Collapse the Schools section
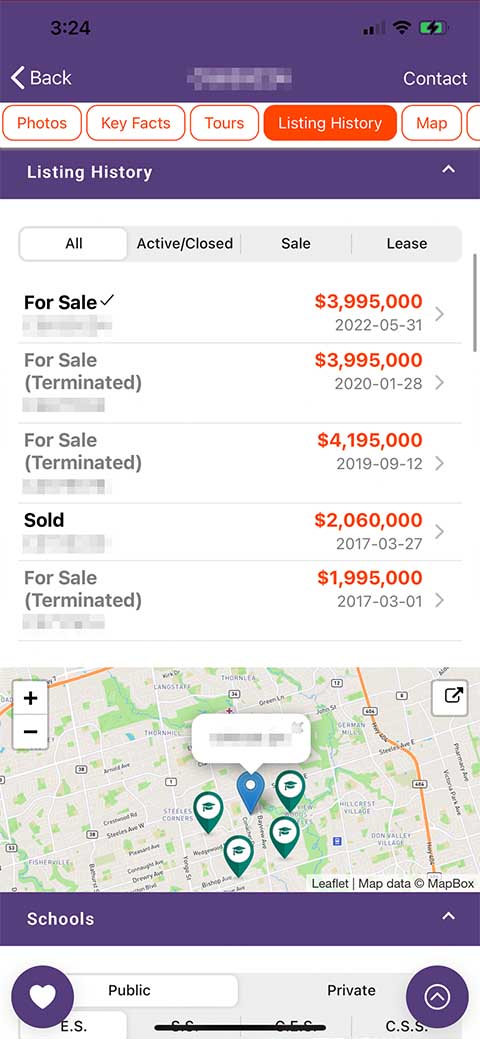Image resolution: width=480 pixels, height=1039 pixels. [x=449, y=917]
